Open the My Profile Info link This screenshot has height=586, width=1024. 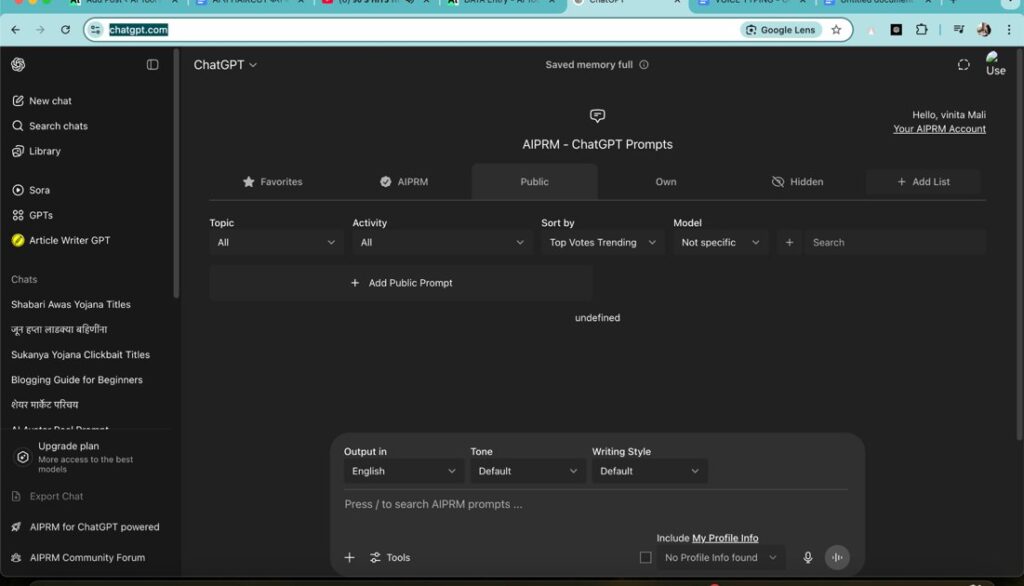pyautogui.click(x=725, y=538)
